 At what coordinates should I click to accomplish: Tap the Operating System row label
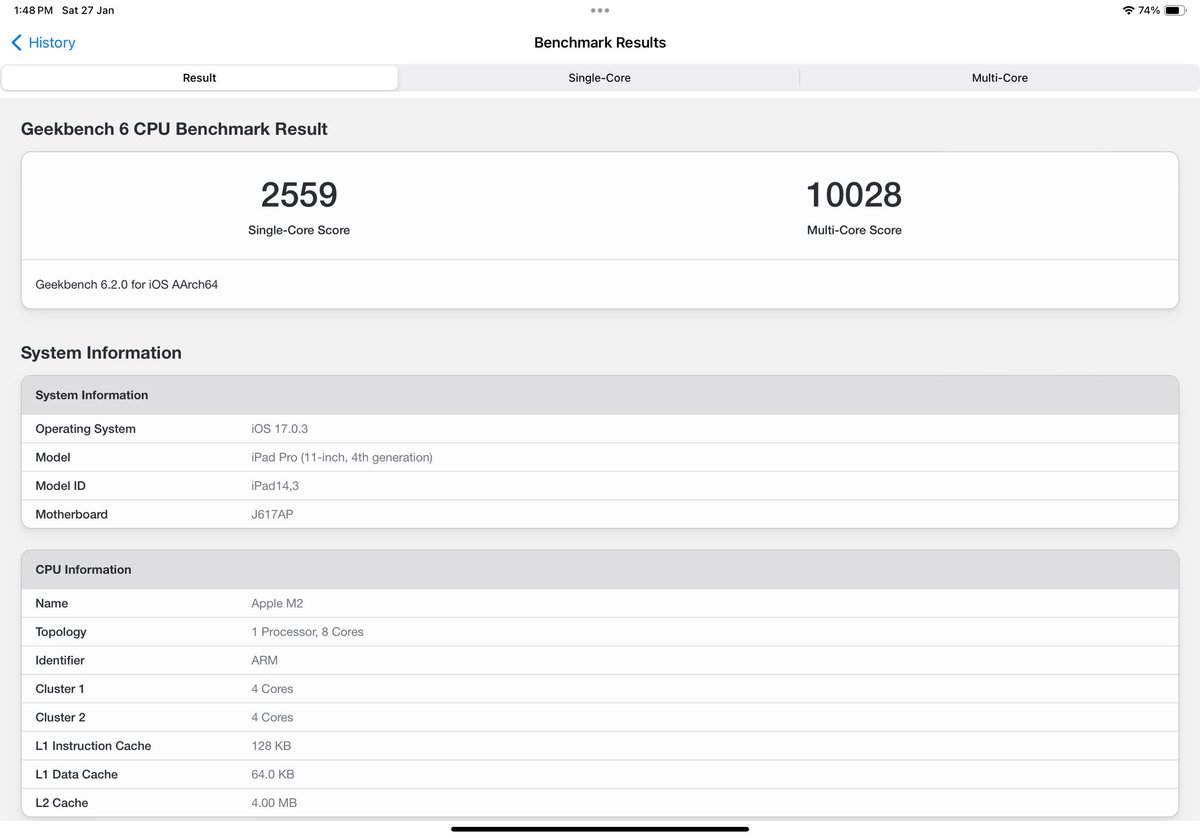85,429
